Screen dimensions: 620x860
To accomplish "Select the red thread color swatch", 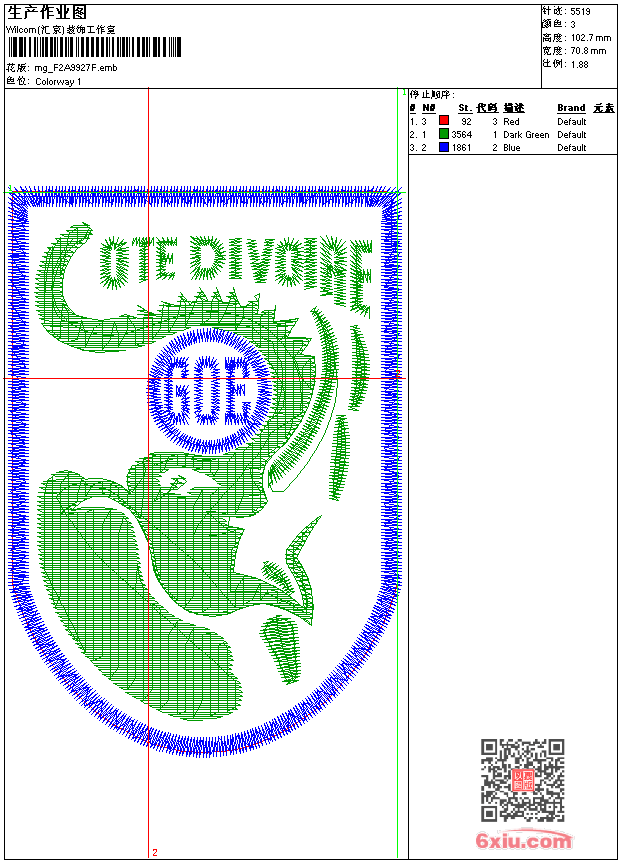I will point(444,121).
